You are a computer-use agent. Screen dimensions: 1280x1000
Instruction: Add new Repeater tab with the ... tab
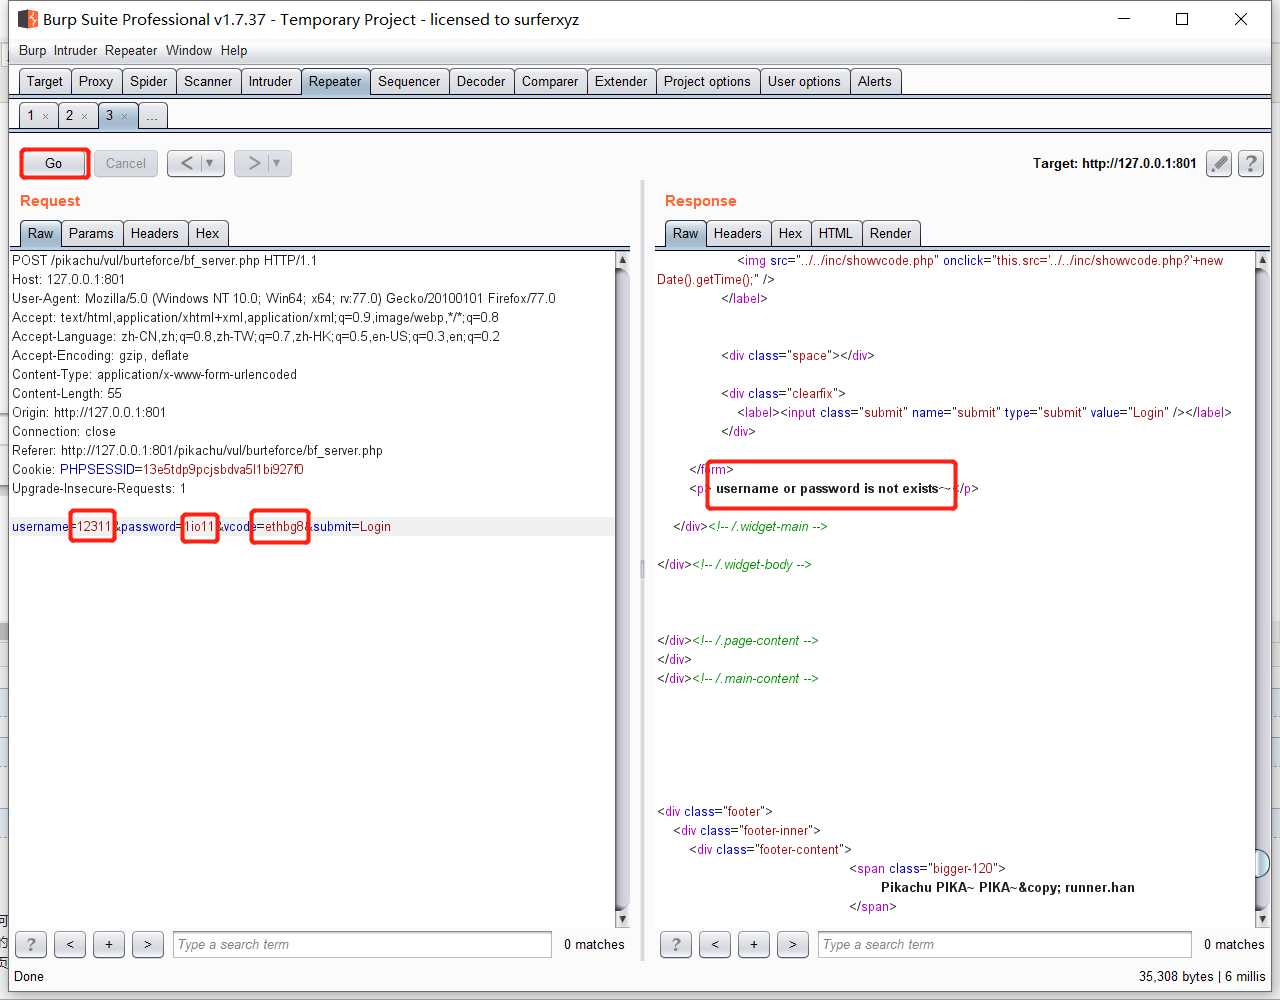(x=152, y=116)
